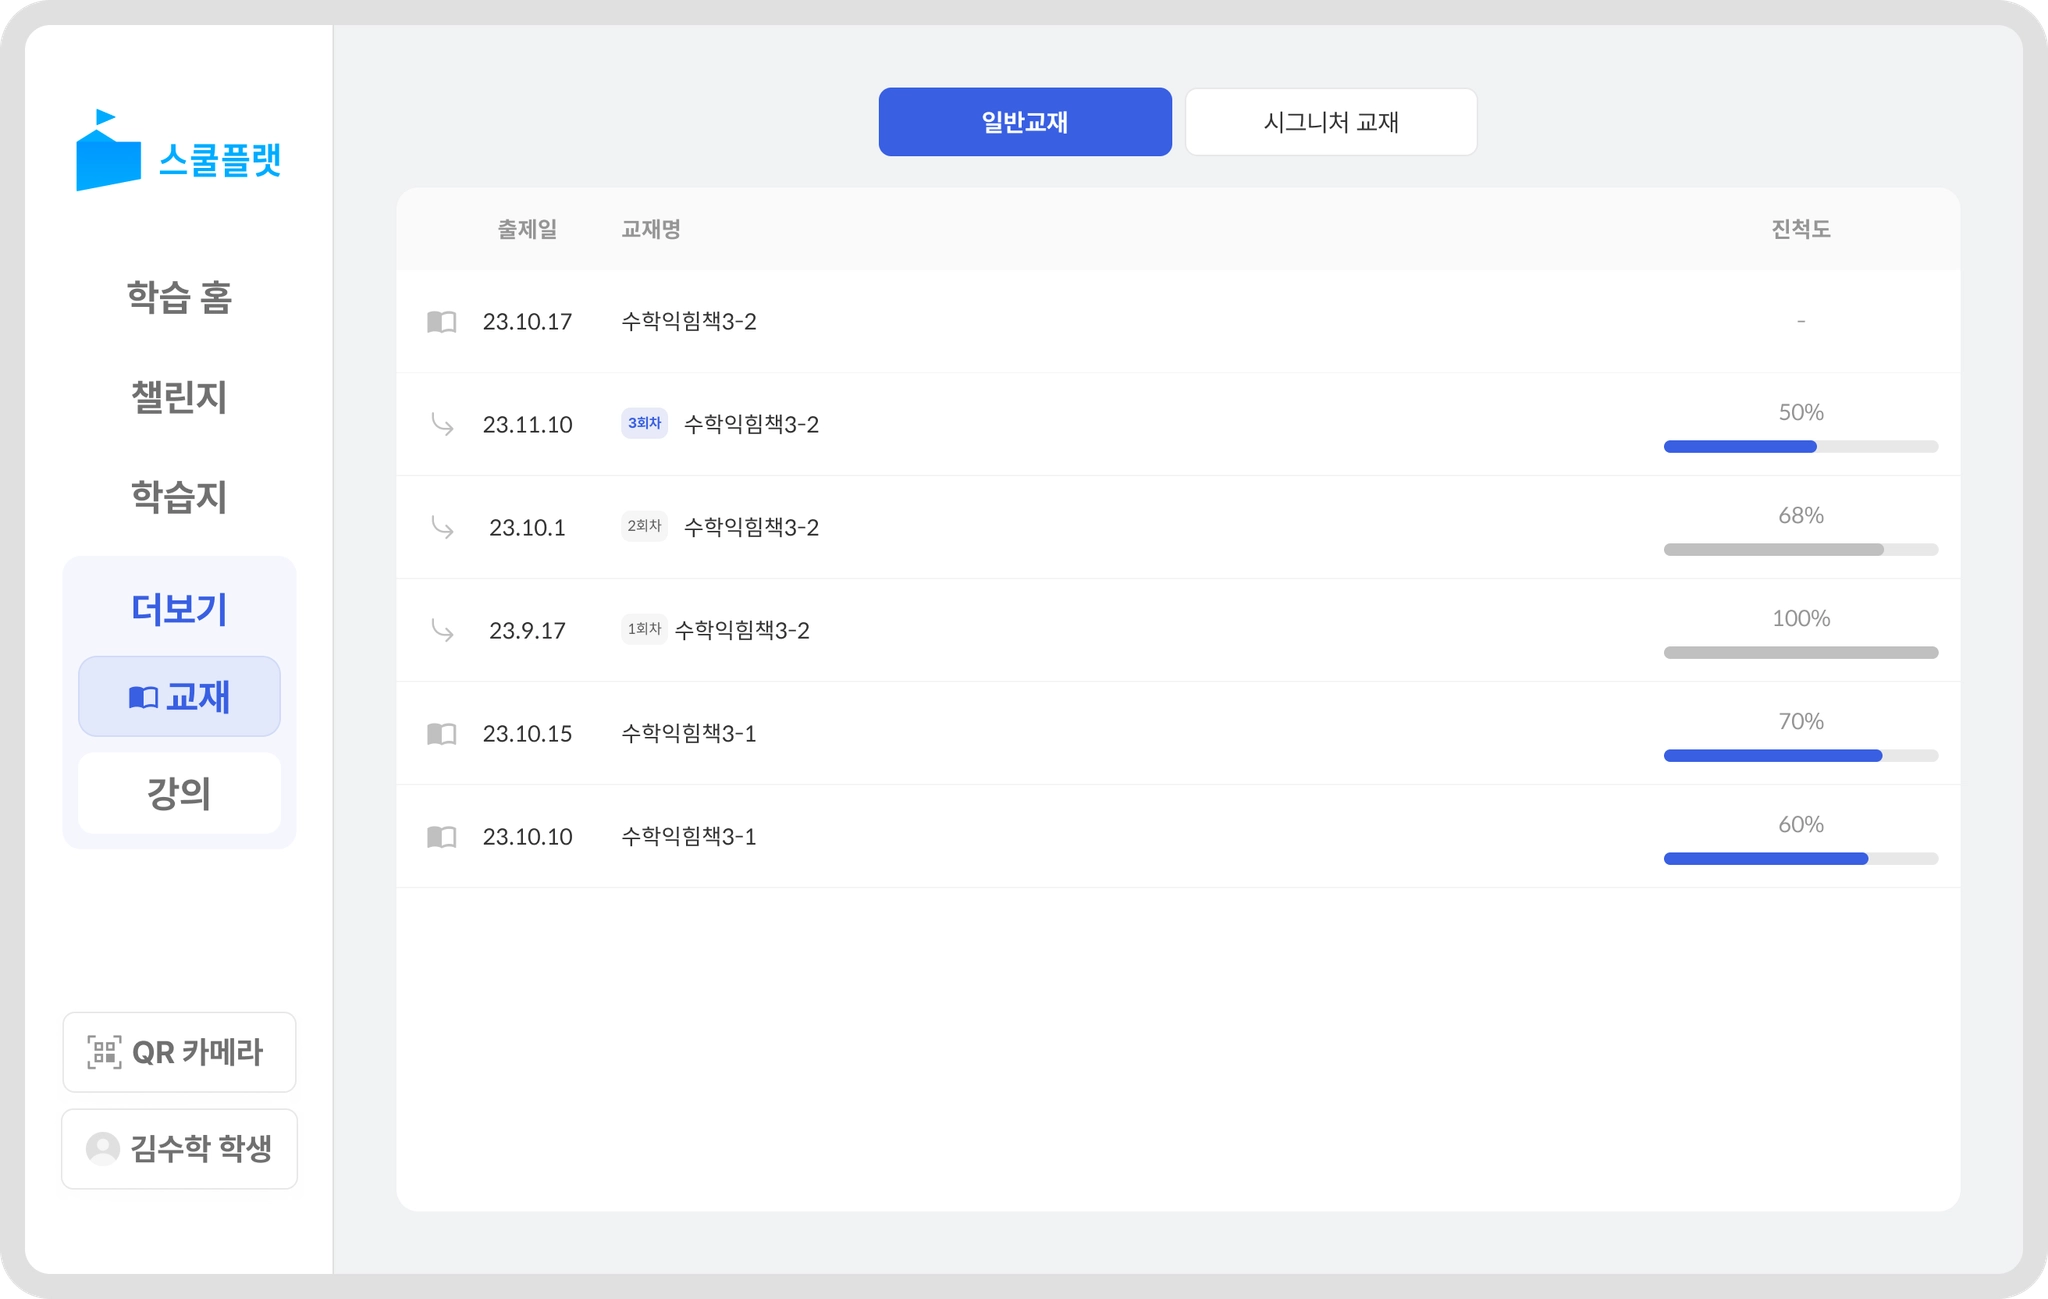This screenshot has width=2048, height=1299.
Task: Go to the 챌린지 menu
Action: click(x=179, y=398)
